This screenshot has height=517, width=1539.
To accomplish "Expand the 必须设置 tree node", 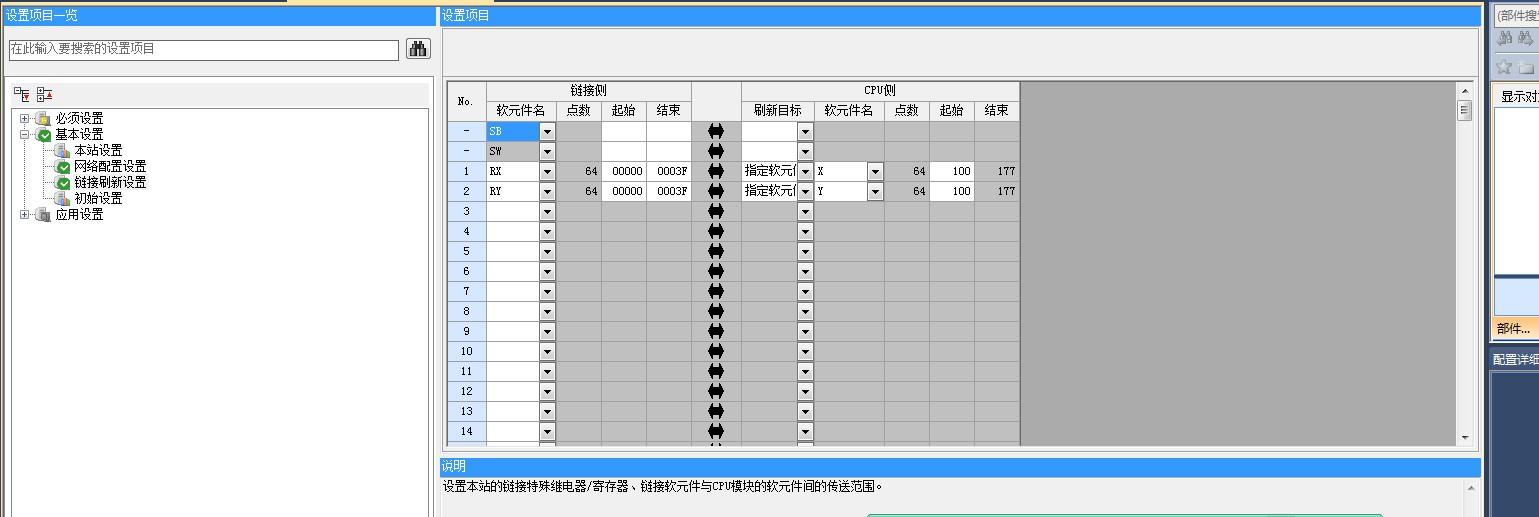I will (x=25, y=118).
